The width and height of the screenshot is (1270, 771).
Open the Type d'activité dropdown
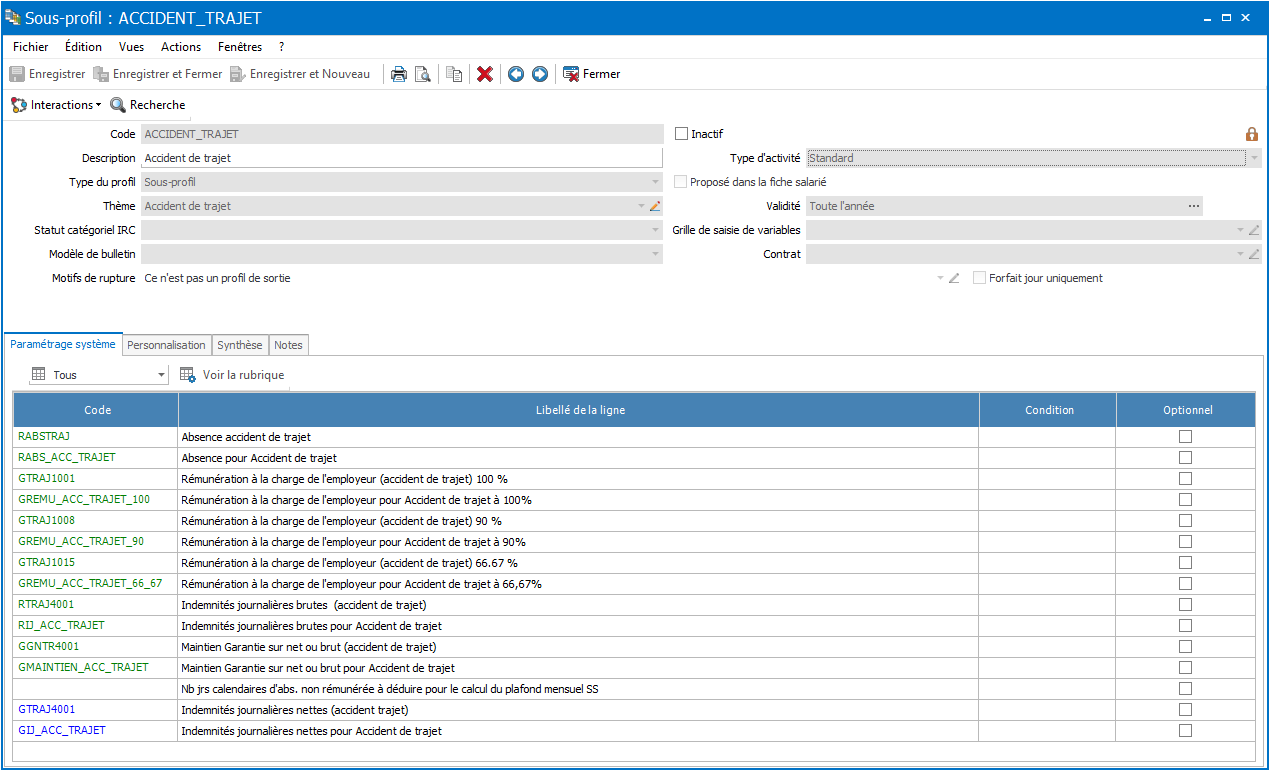(x=1254, y=158)
